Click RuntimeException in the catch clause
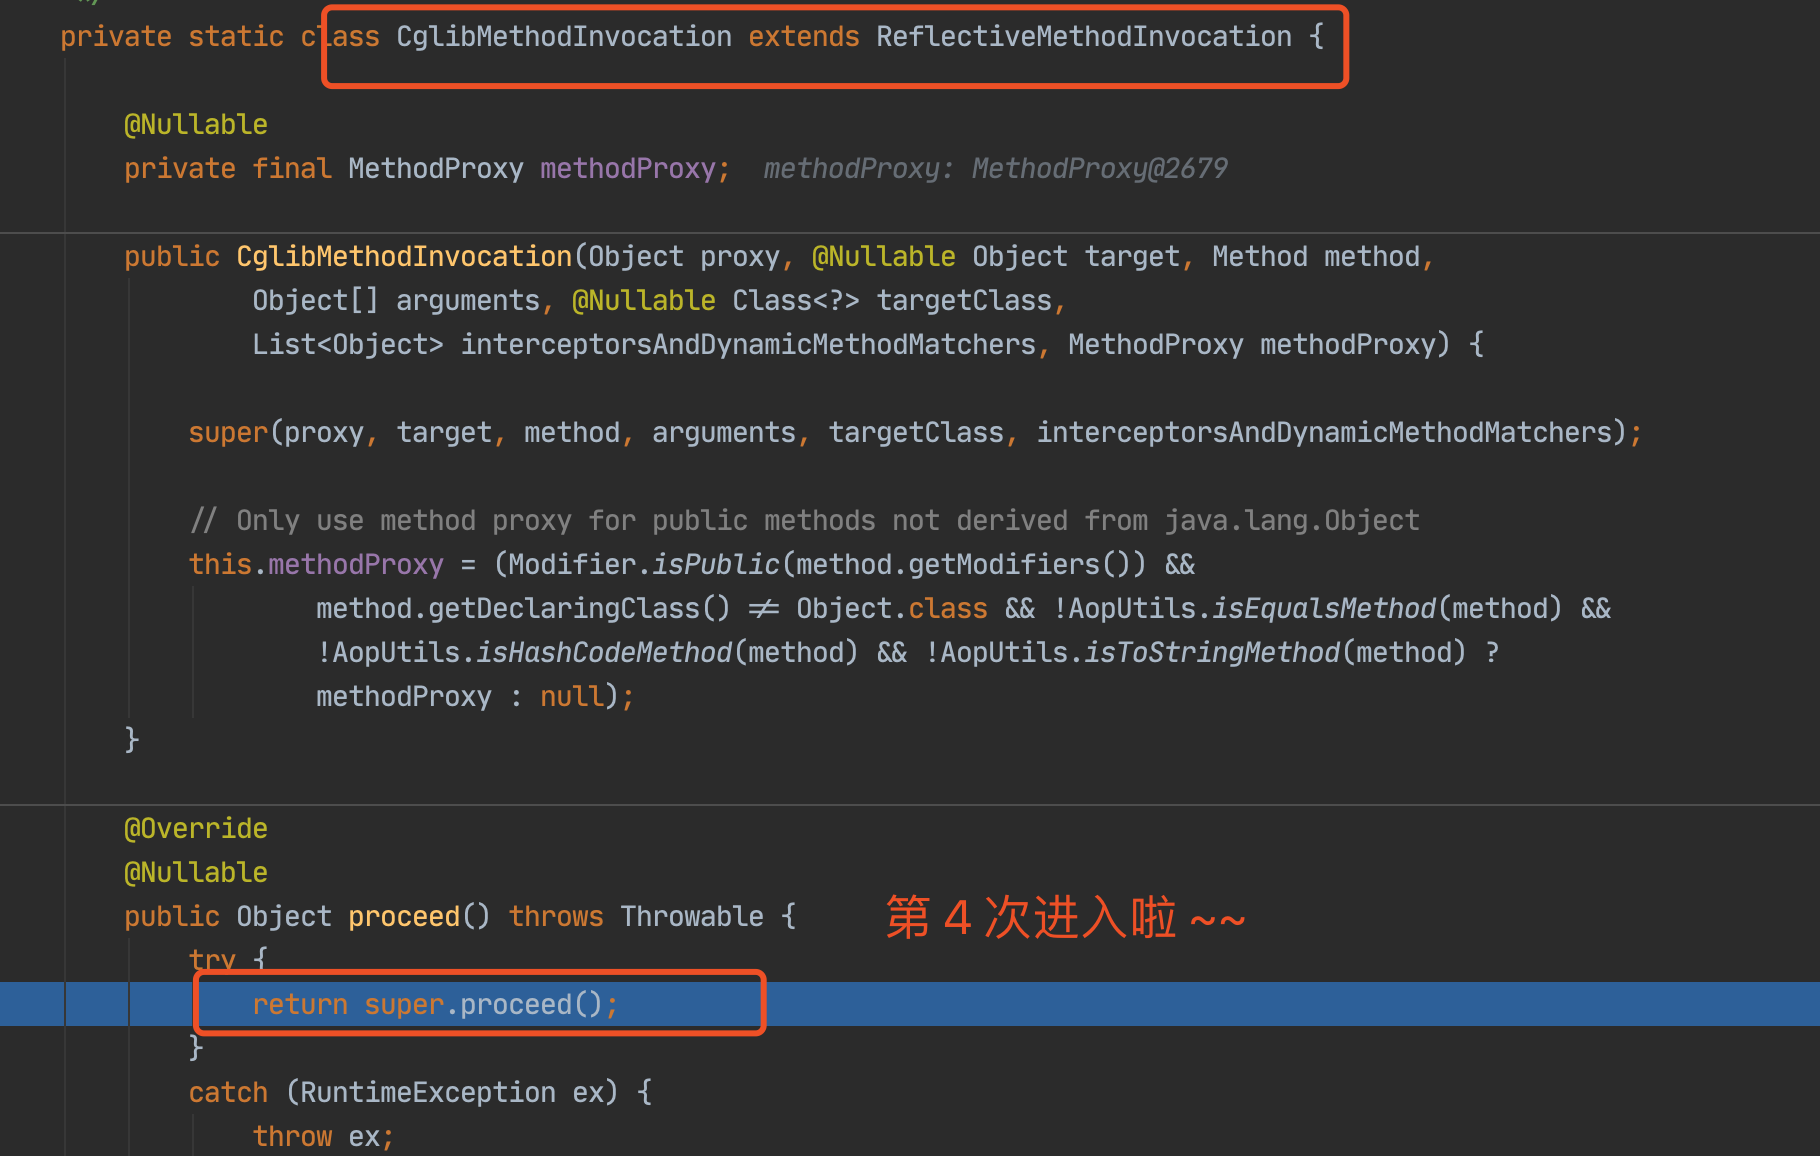 tap(428, 1093)
